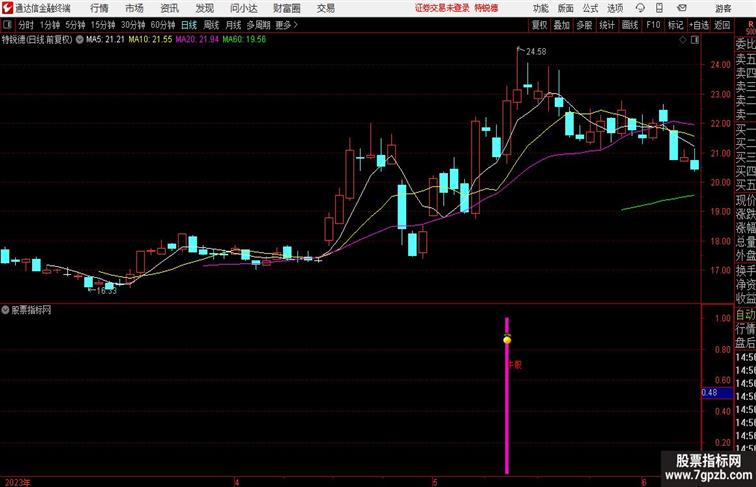Click the 叠加 overlay toolbar button
This screenshot has height=487, width=756.
pos(562,25)
